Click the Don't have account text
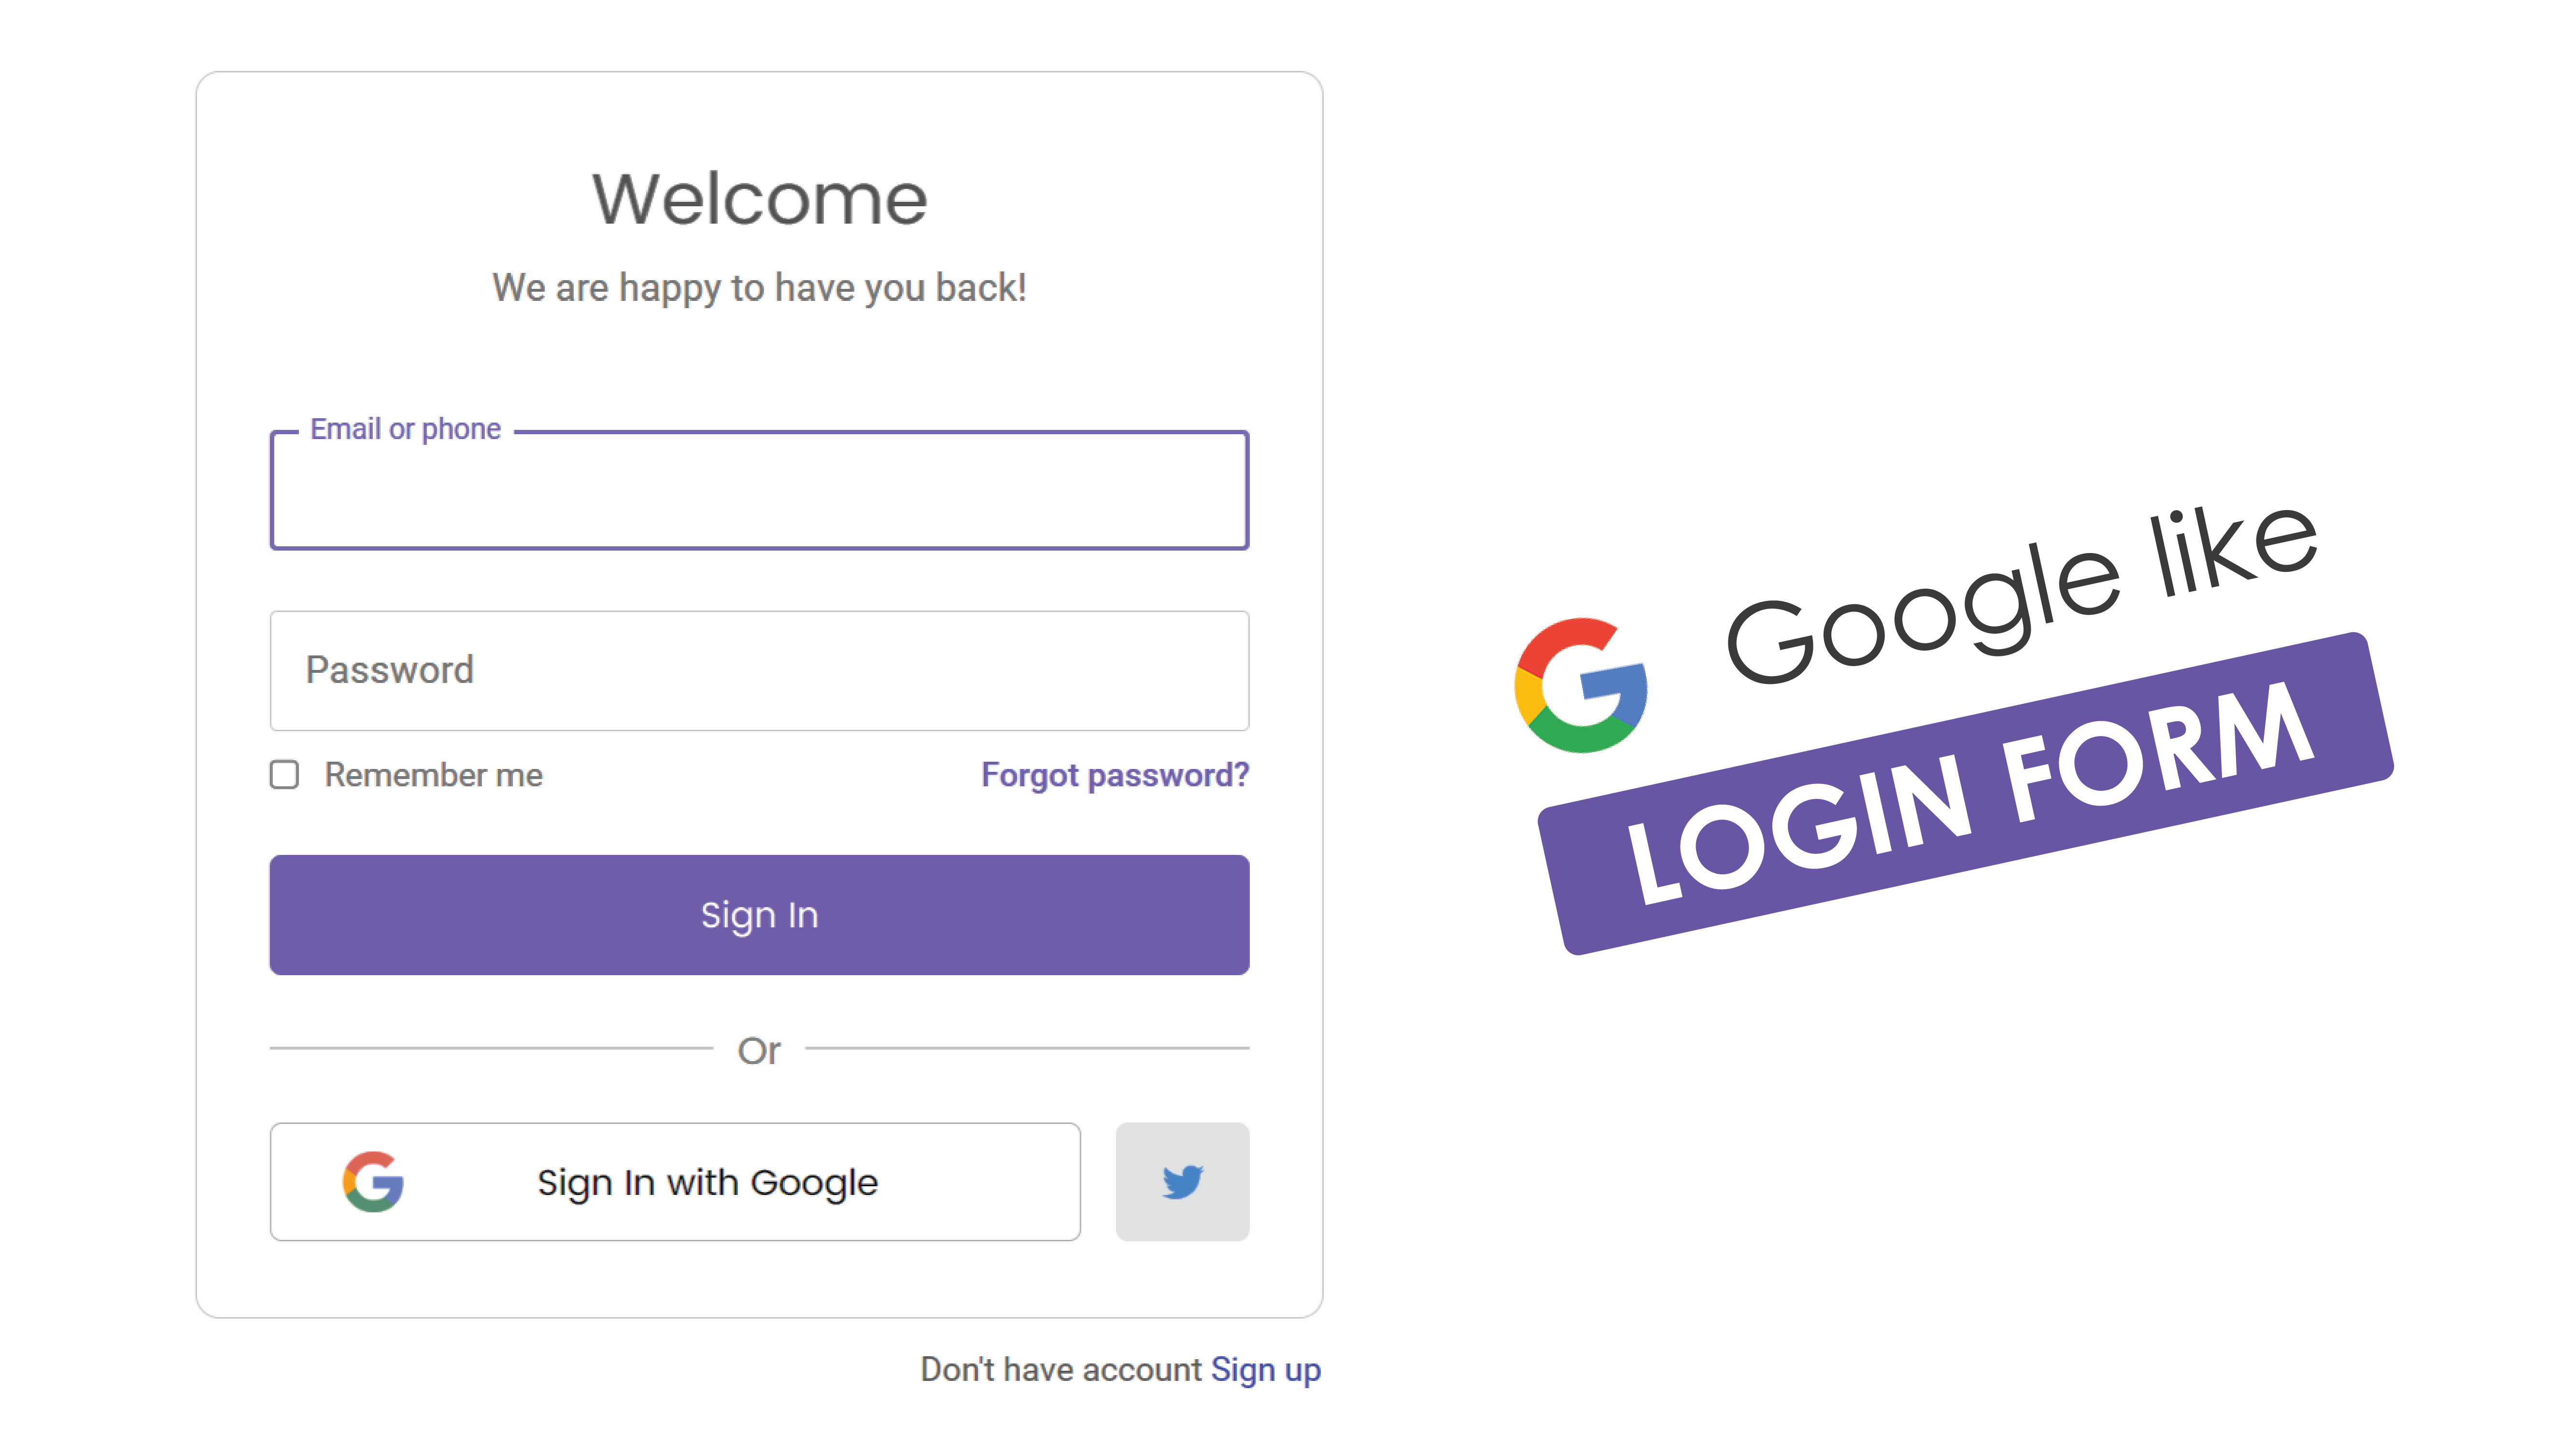Screen dimensions: 2576x1449 click(1061, 1369)
